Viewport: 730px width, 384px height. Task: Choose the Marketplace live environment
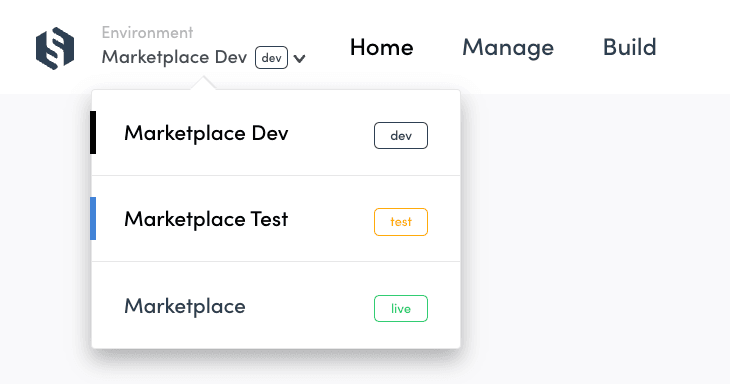(276, 305)
